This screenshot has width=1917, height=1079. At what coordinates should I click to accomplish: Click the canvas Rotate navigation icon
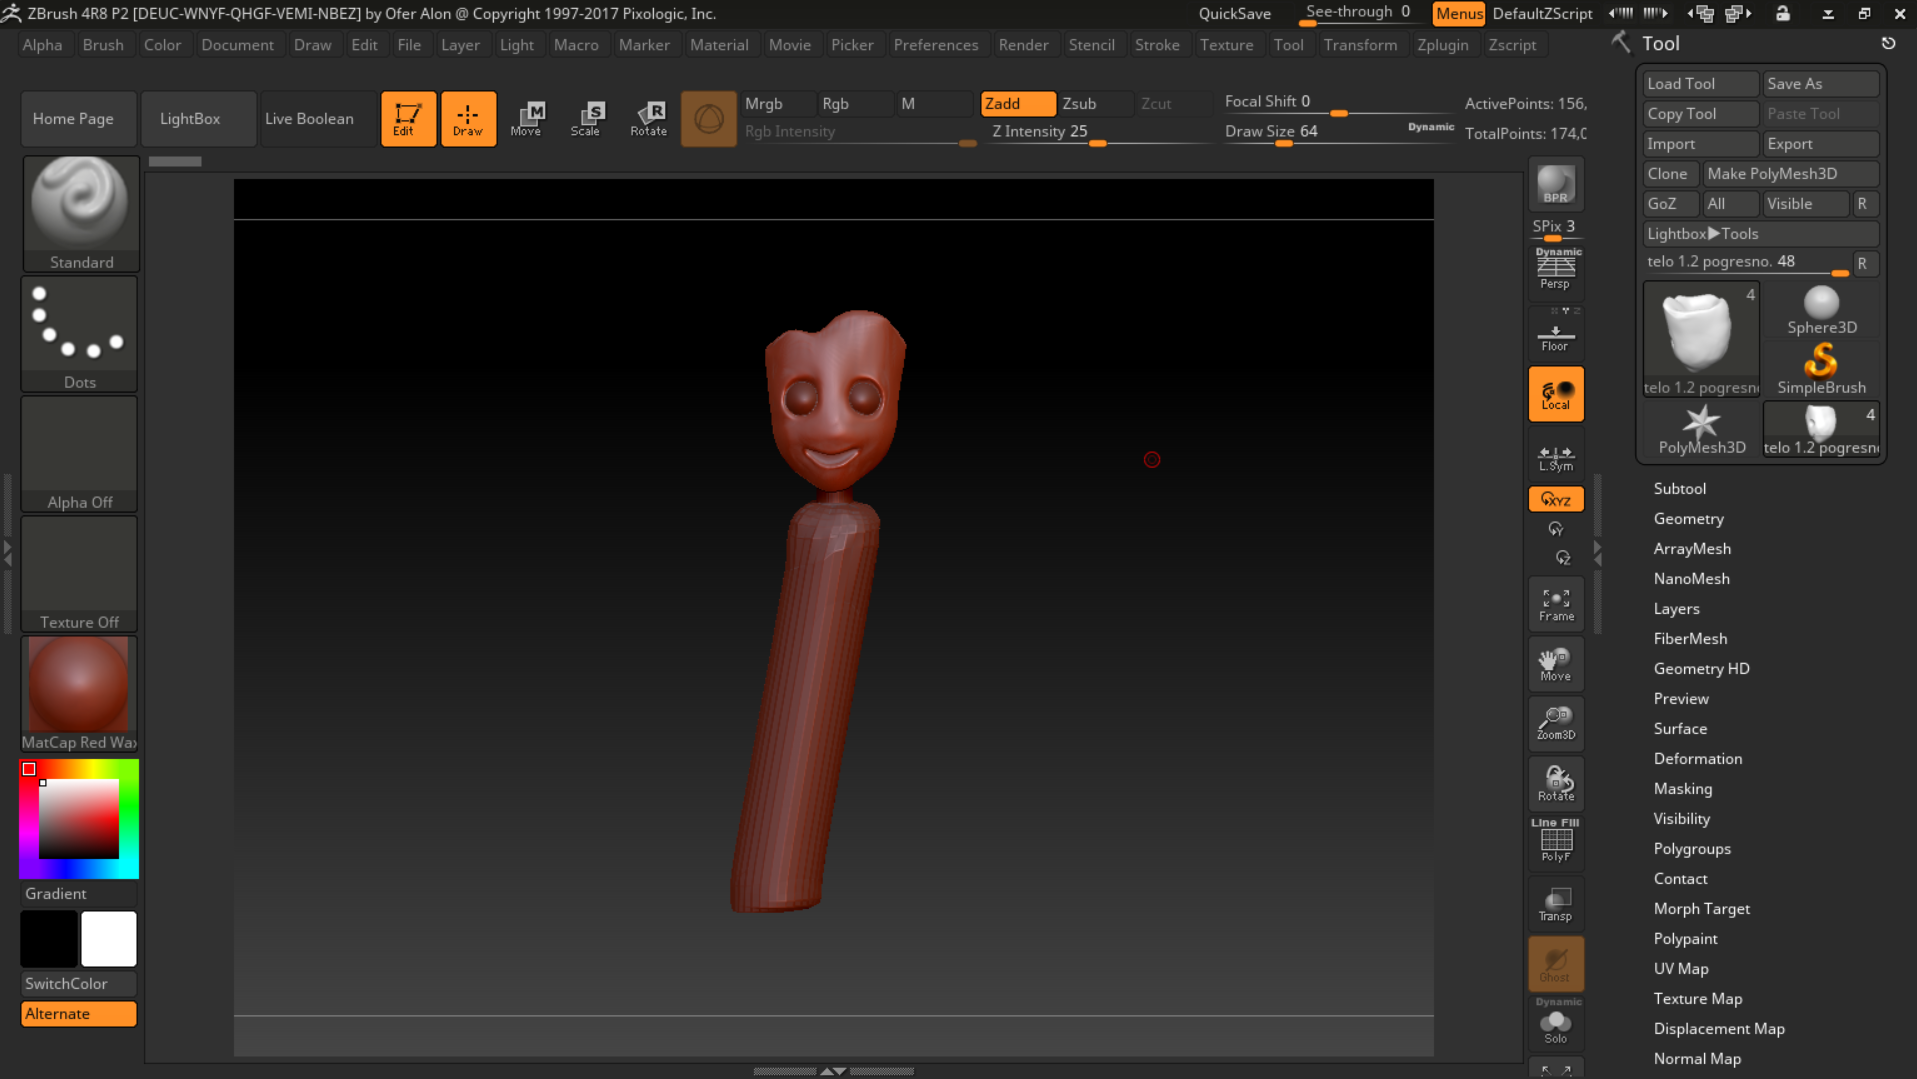click(x=1555, y=783)
